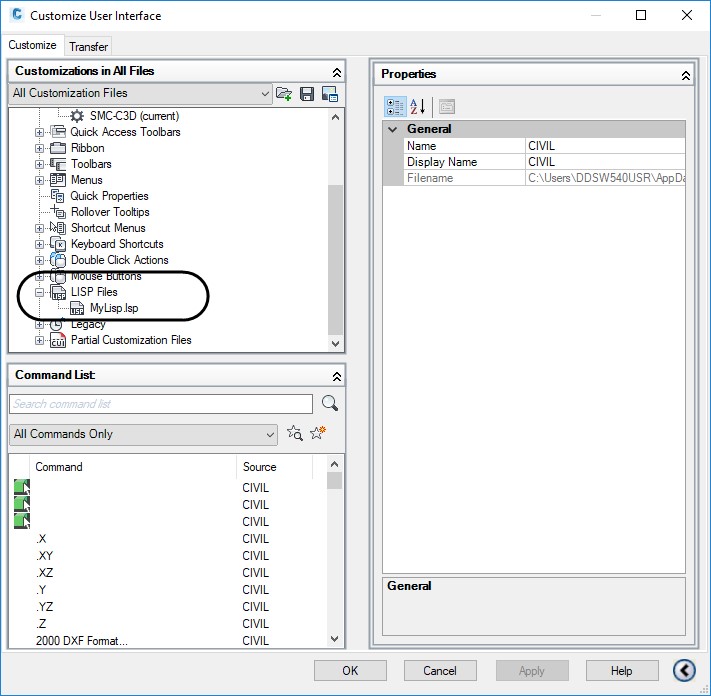Click the Search command list field
The height and width of the screenshot is (696, 711).
click(x=161, y=404)
